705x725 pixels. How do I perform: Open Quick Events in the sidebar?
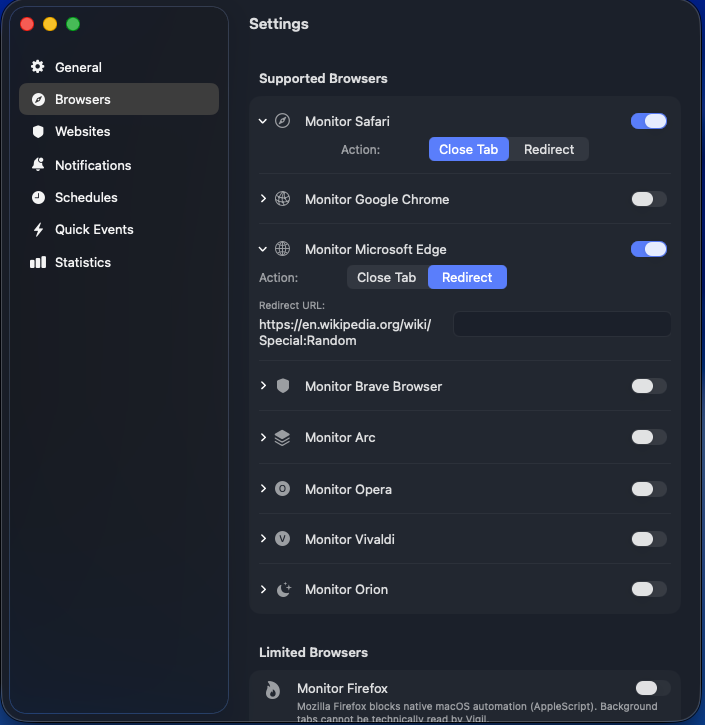click(x=119, y=229)
